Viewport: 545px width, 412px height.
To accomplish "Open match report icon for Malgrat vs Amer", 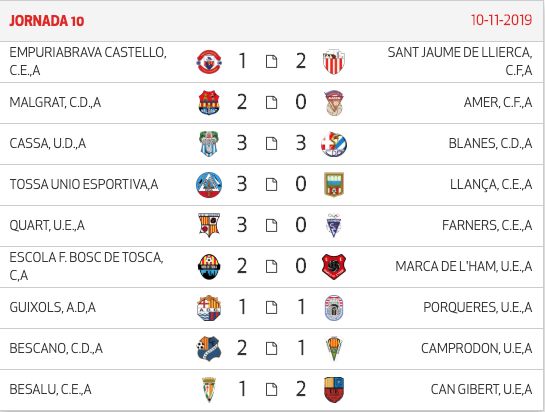I will [x=271, y=103].
